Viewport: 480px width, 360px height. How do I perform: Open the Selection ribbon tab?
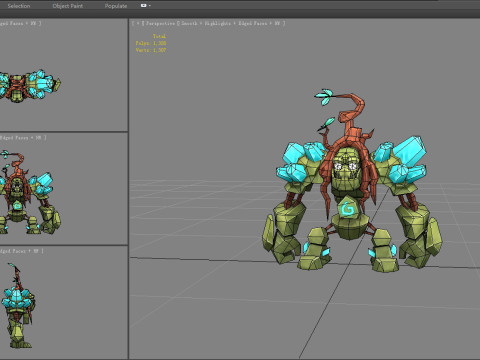pos(19,6)
